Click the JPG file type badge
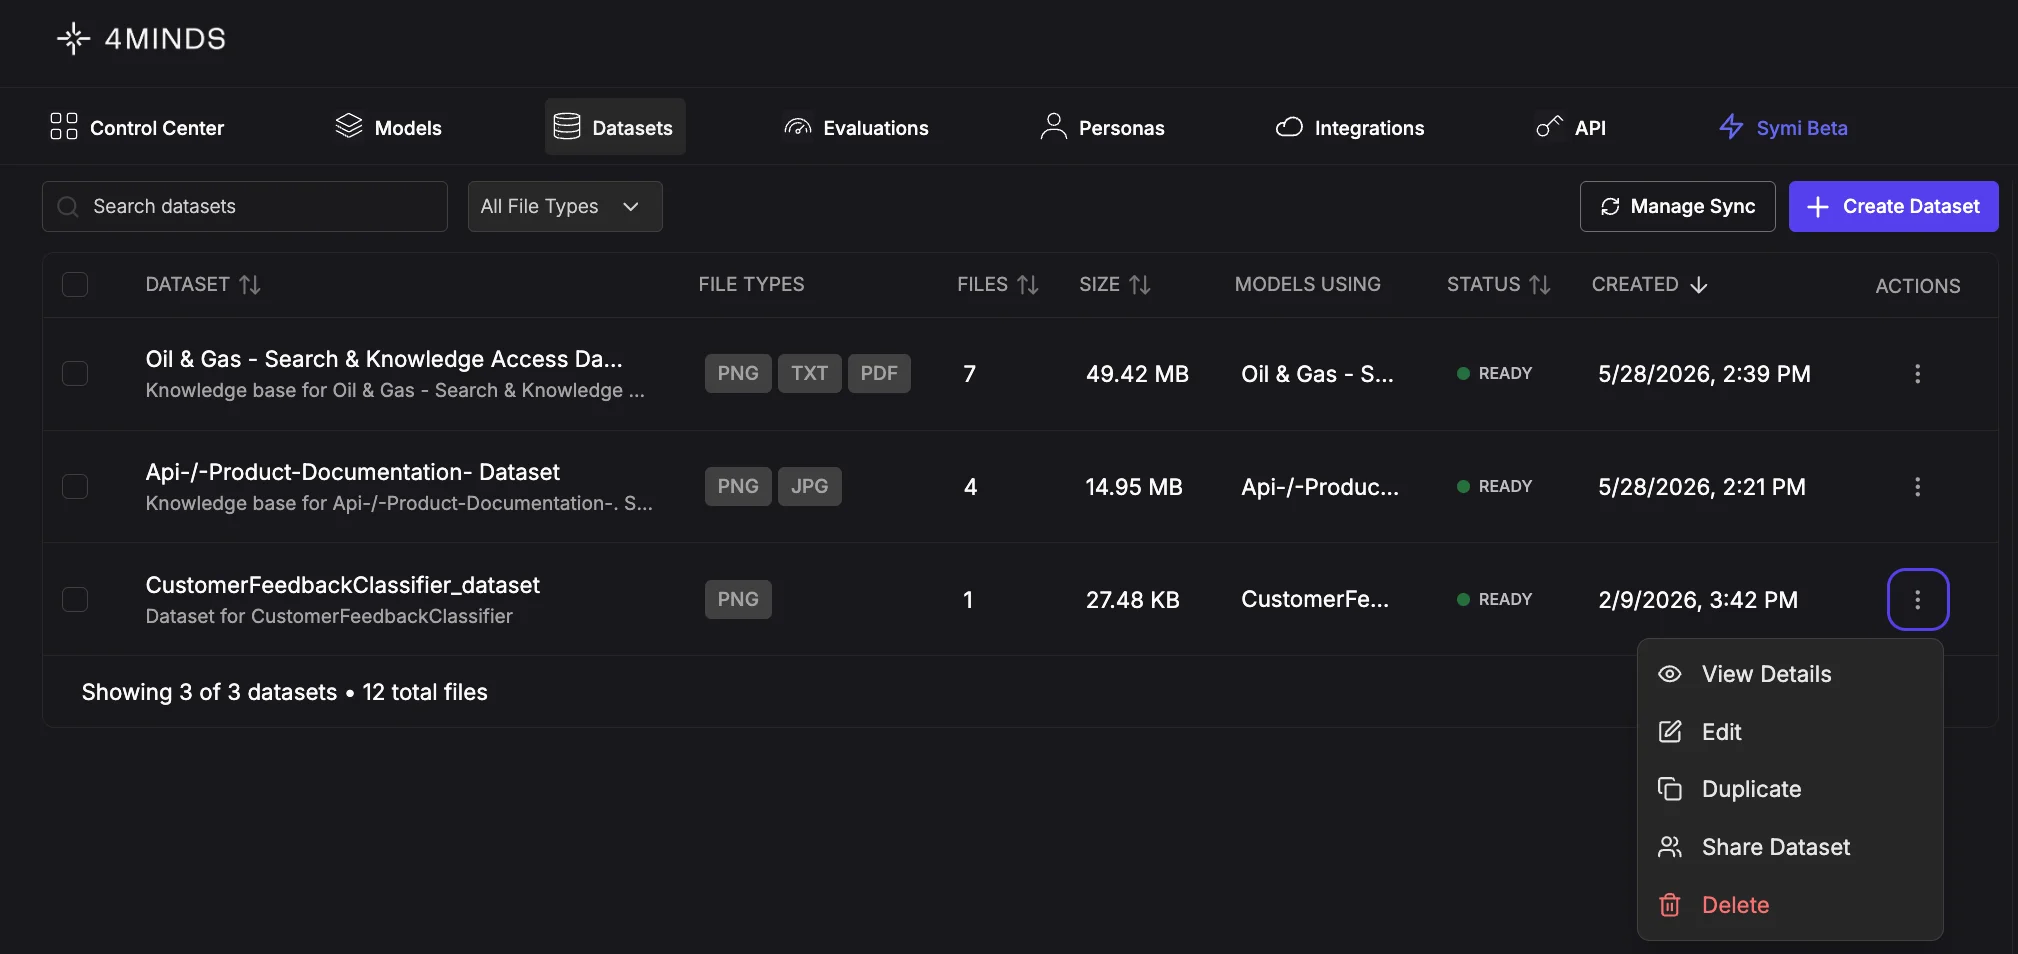The width and height of the screenshot is (2018, 954). point(809,486)
